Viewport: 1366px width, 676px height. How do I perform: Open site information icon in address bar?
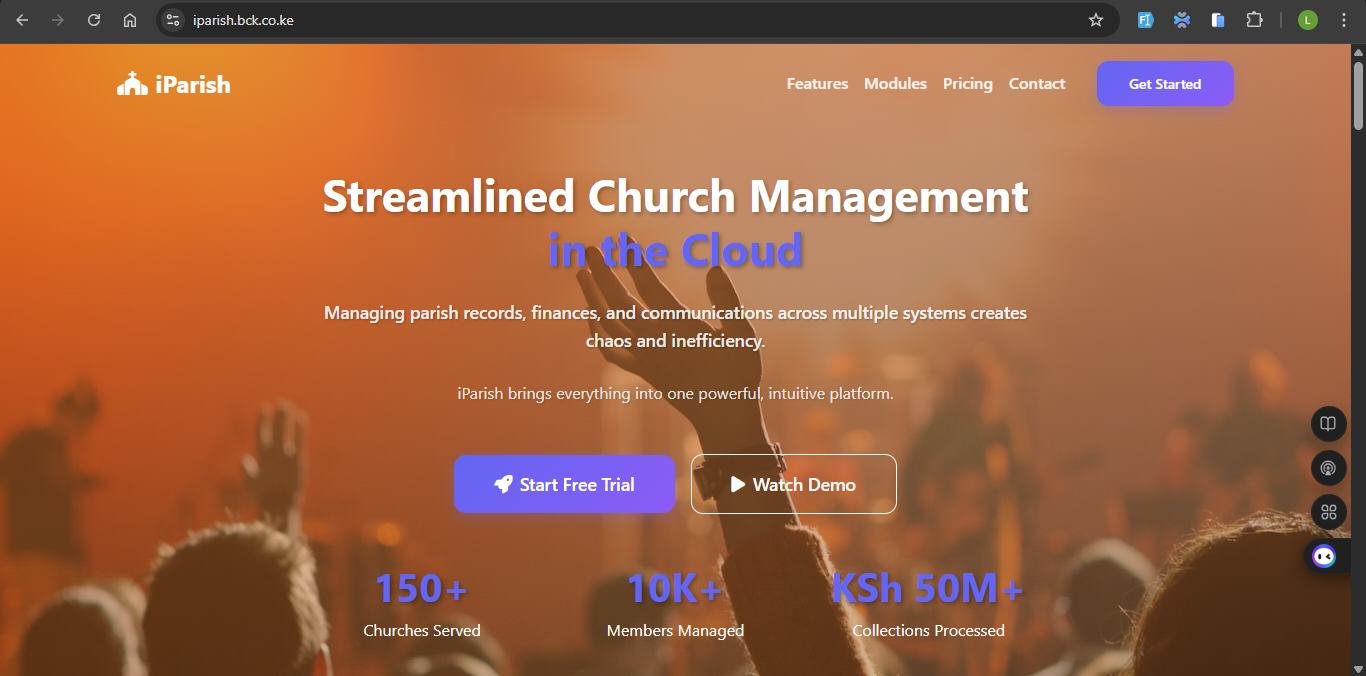[172, 20]
